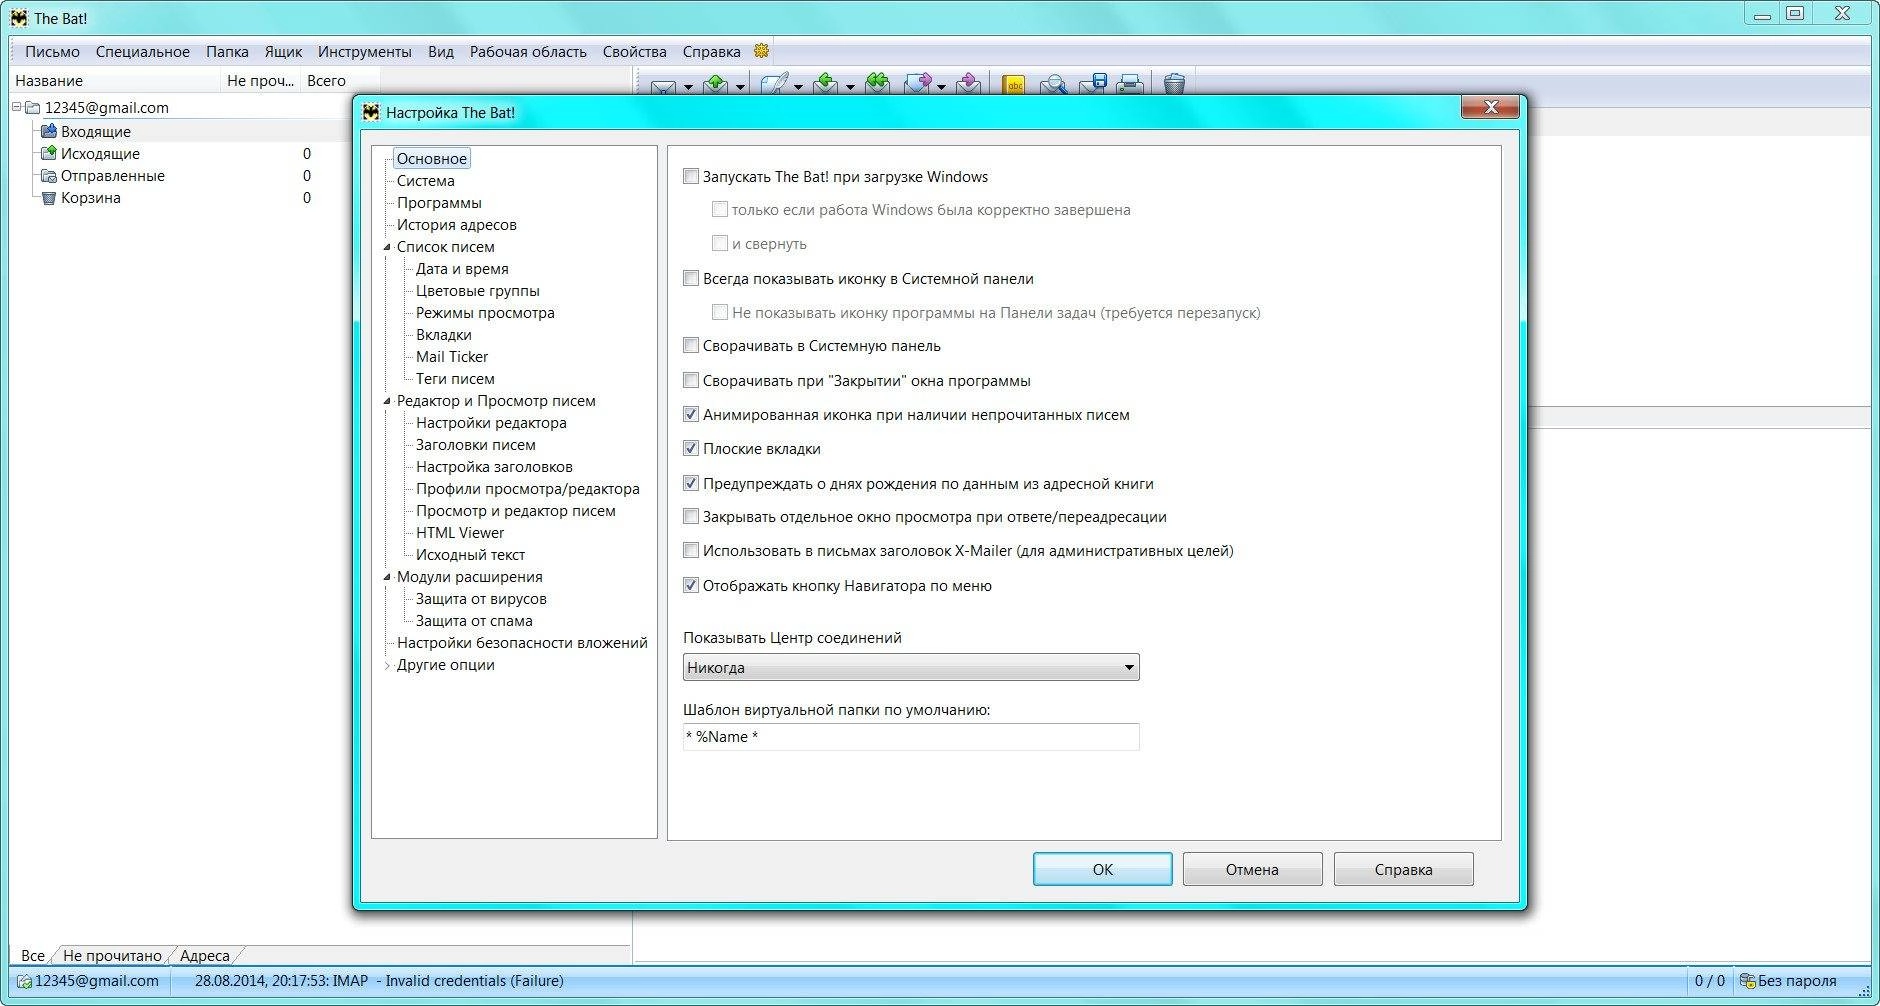Click the Название column header

pyautogui.click(x=115, y=81)
